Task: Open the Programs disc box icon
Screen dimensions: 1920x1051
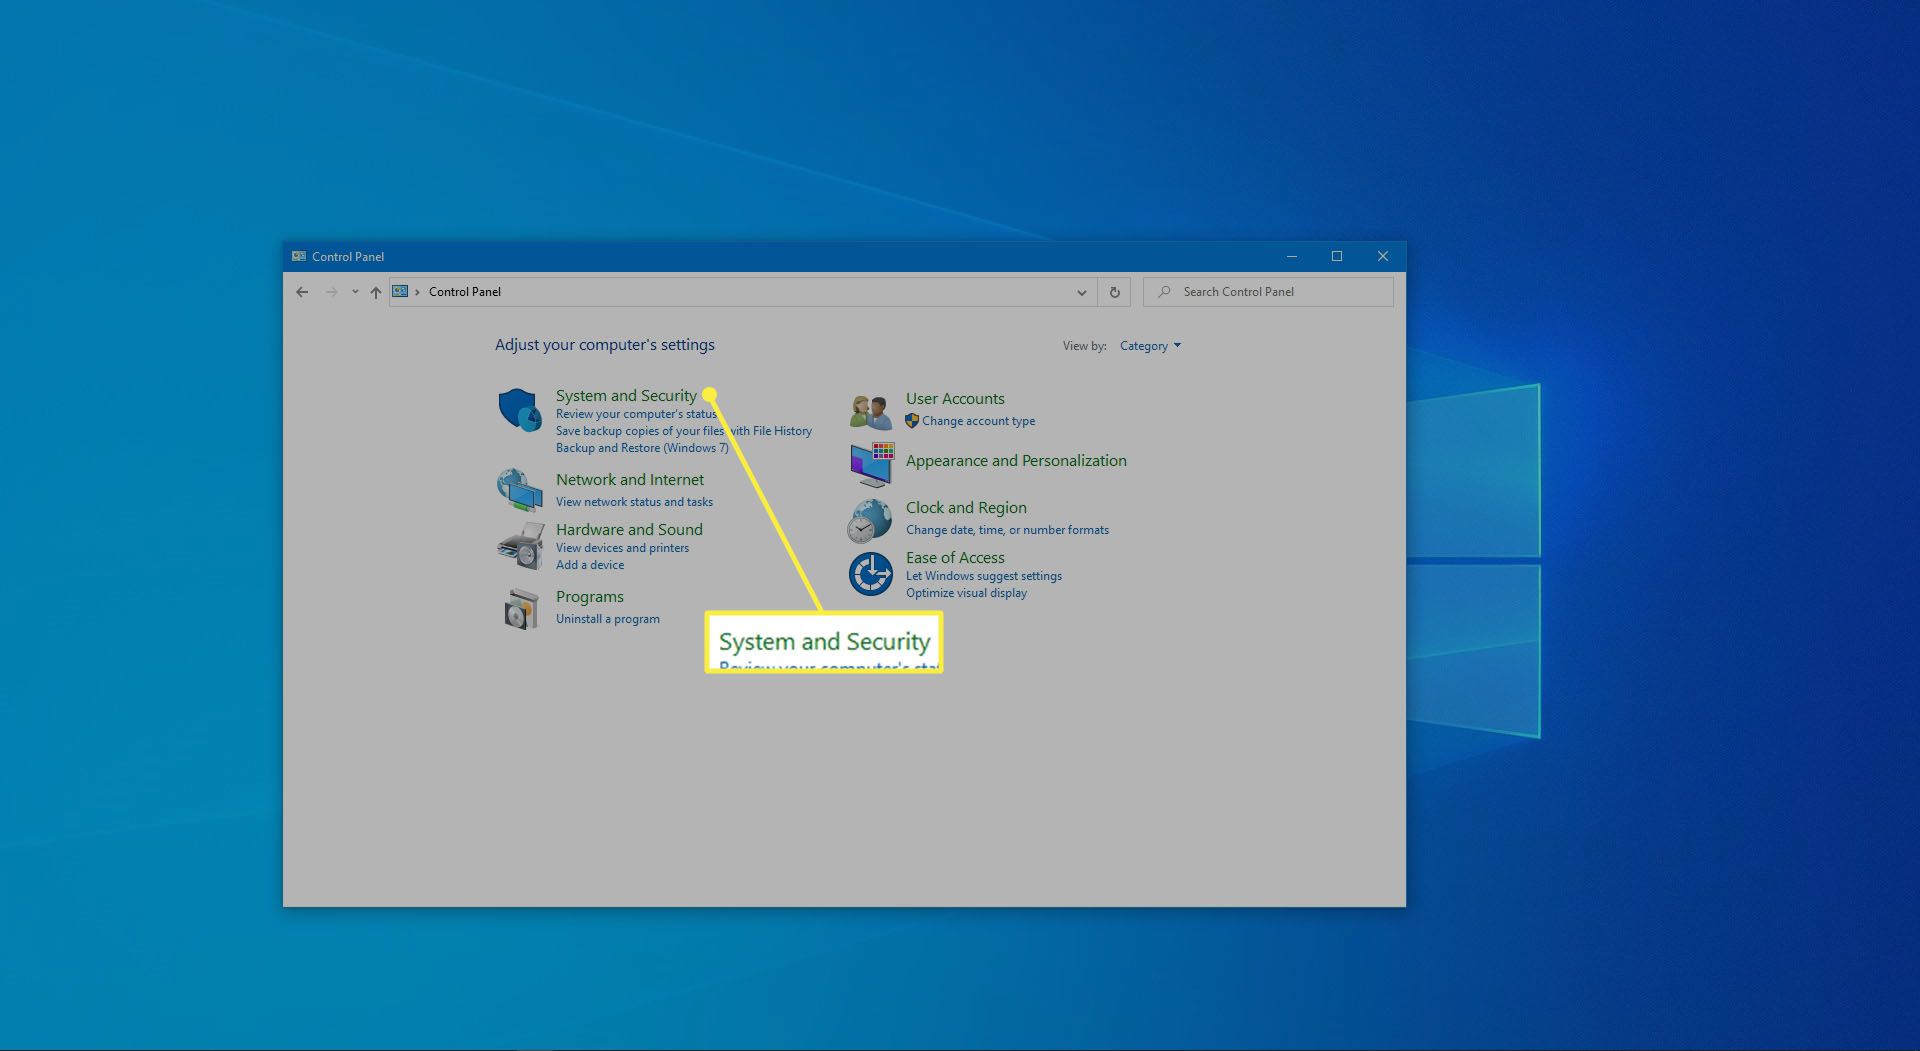Action: pyautogui.click(x=520, y=608)
